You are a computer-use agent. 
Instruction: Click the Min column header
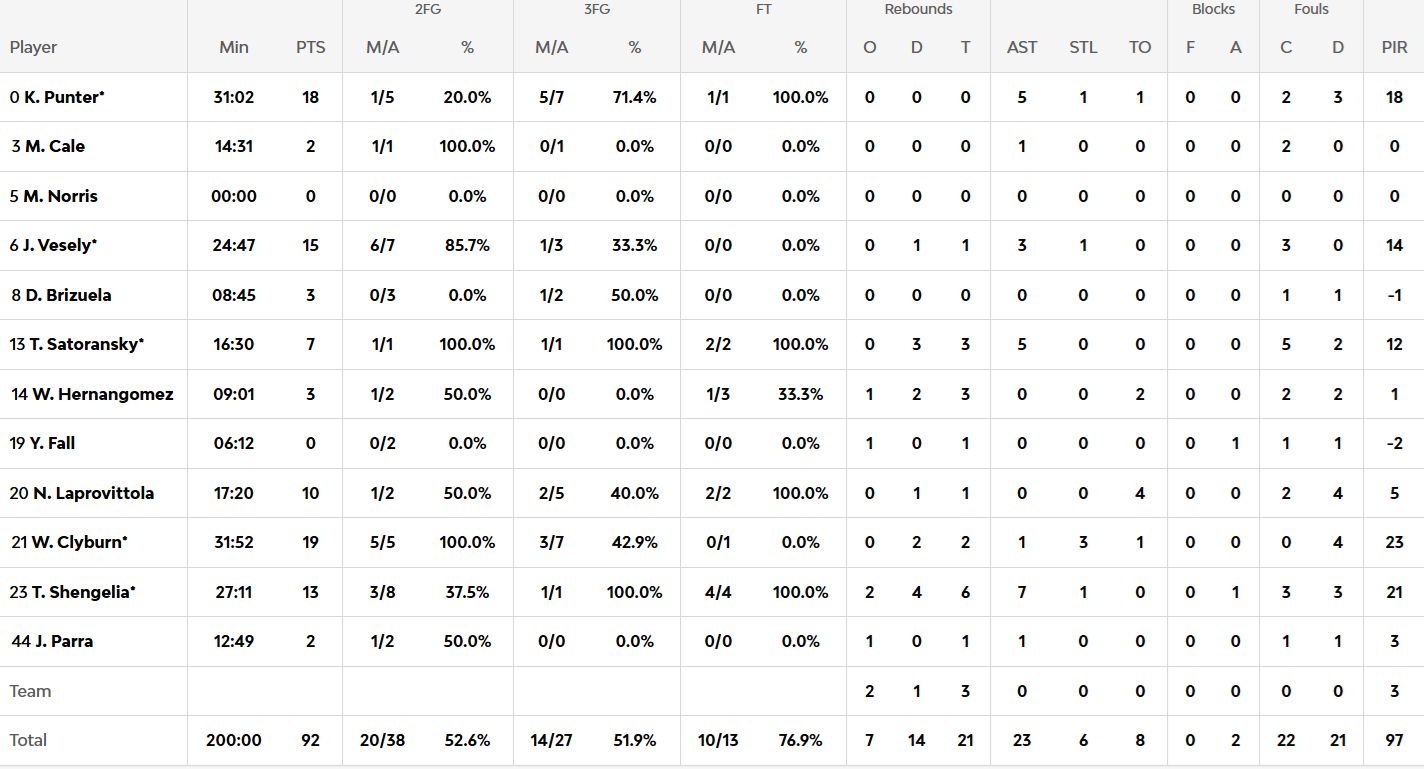(x=234, y=47)
